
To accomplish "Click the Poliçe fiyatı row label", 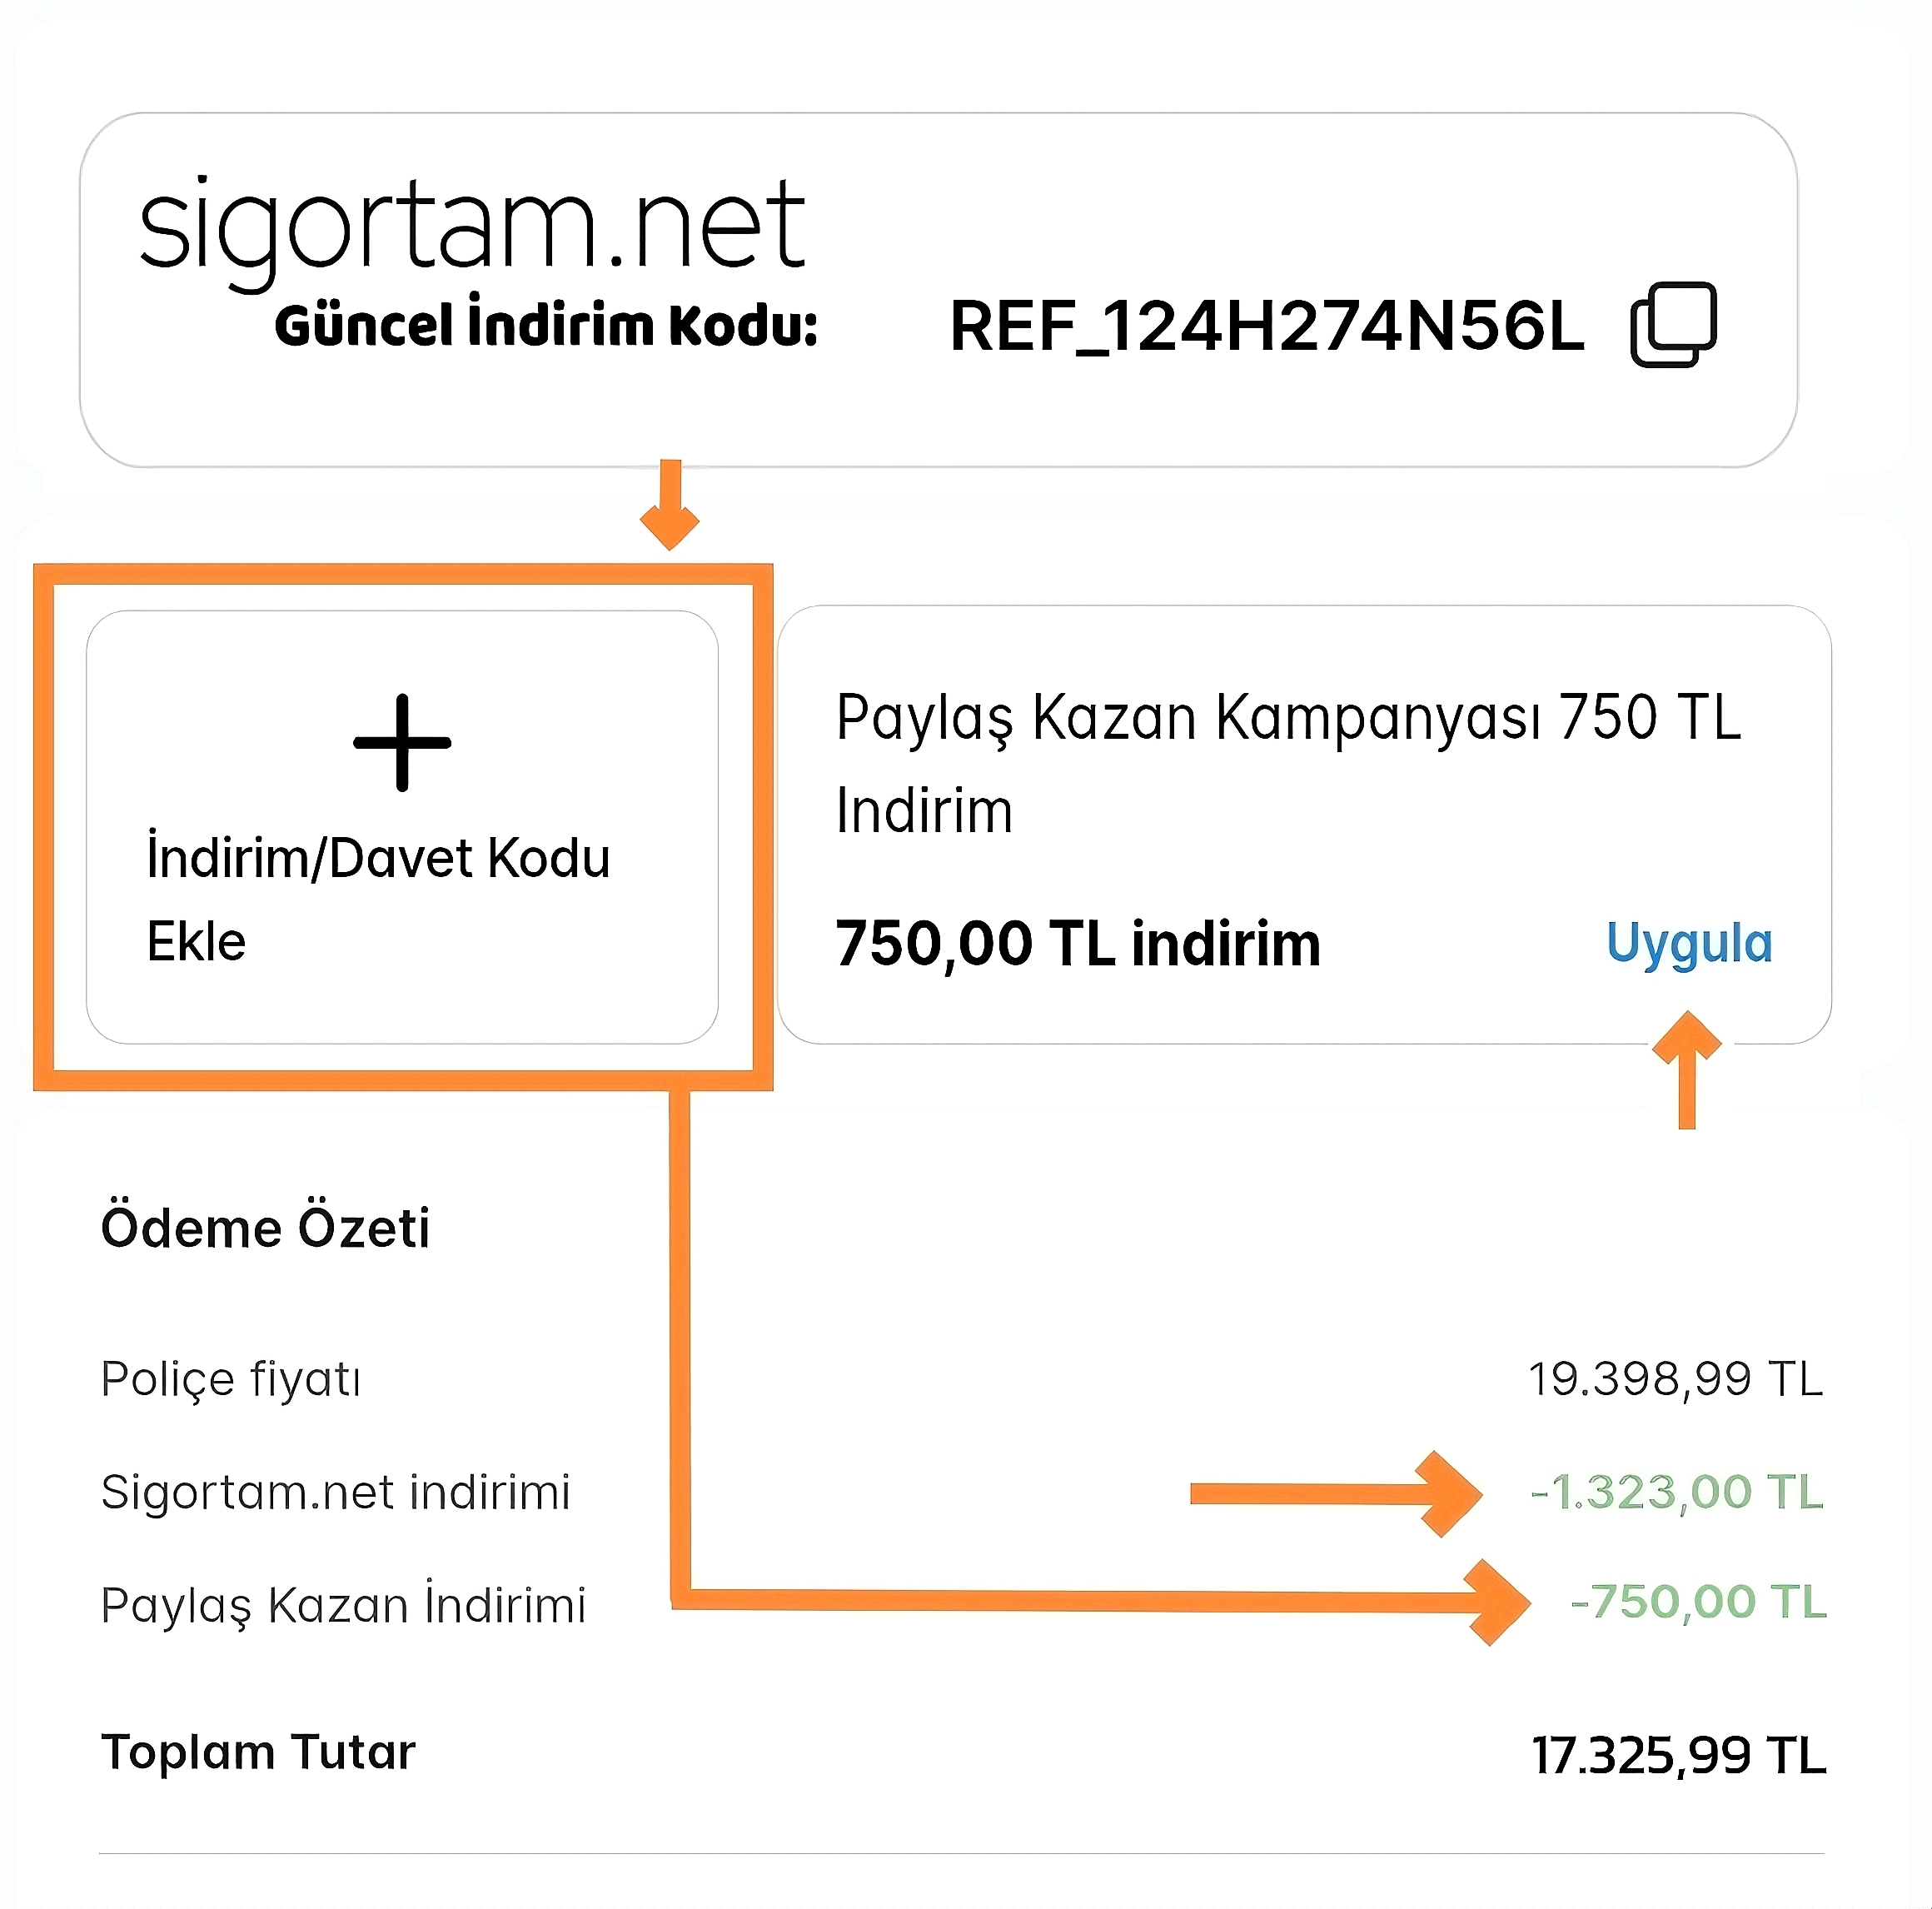I will 230,1379.
